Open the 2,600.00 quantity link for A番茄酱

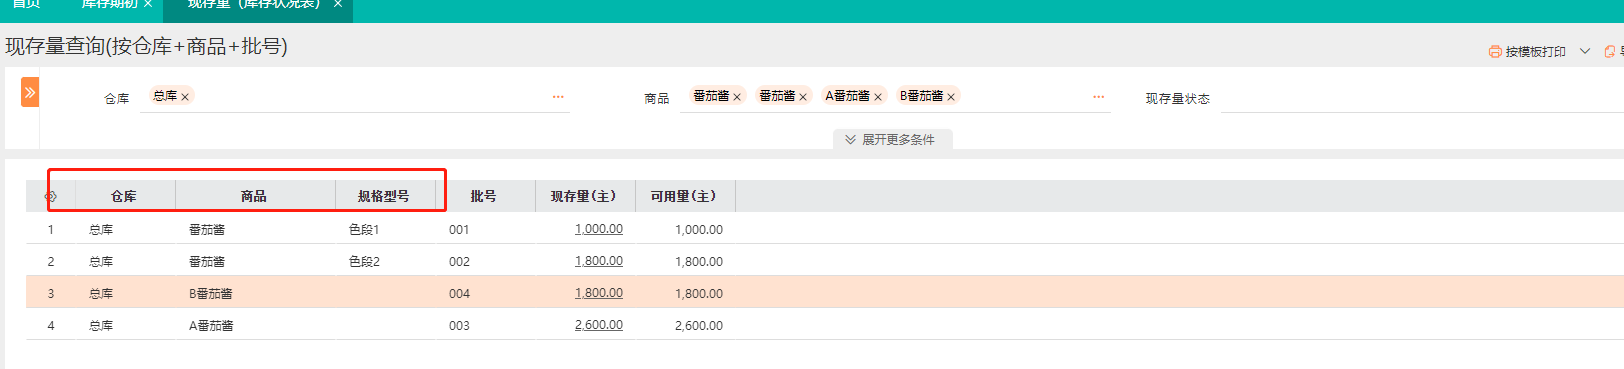[x=598, y=325]
